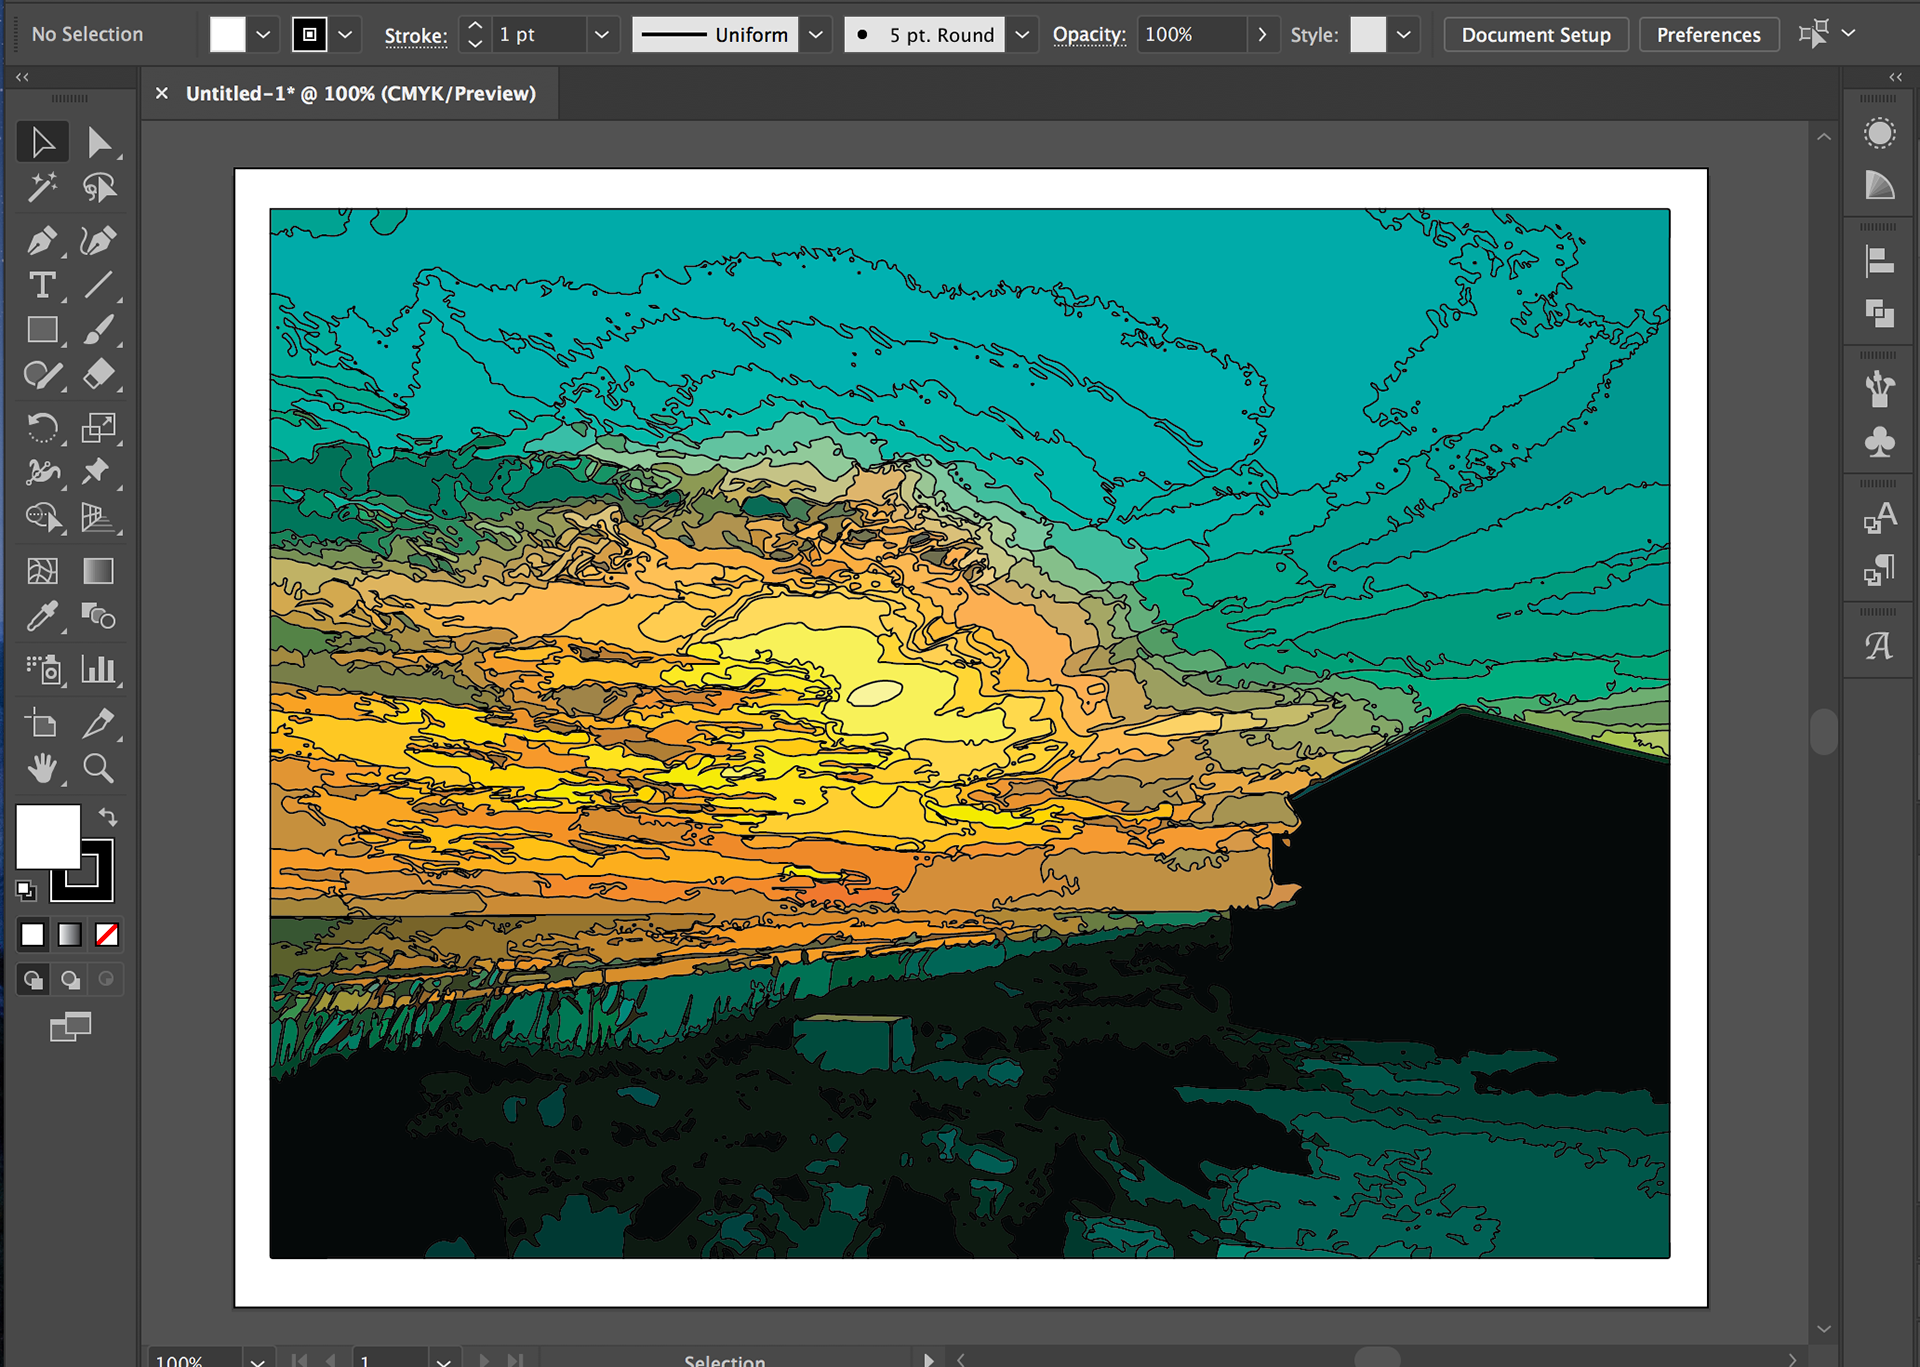Screen dimensions: 1920x1367
Task: Open the Symbols panel club icon
Action: [1879, 442]
